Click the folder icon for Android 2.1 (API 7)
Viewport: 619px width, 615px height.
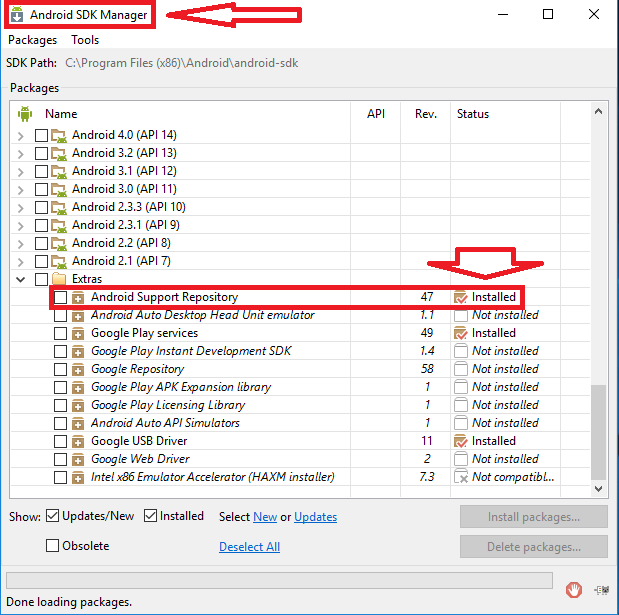coord(59,261)
